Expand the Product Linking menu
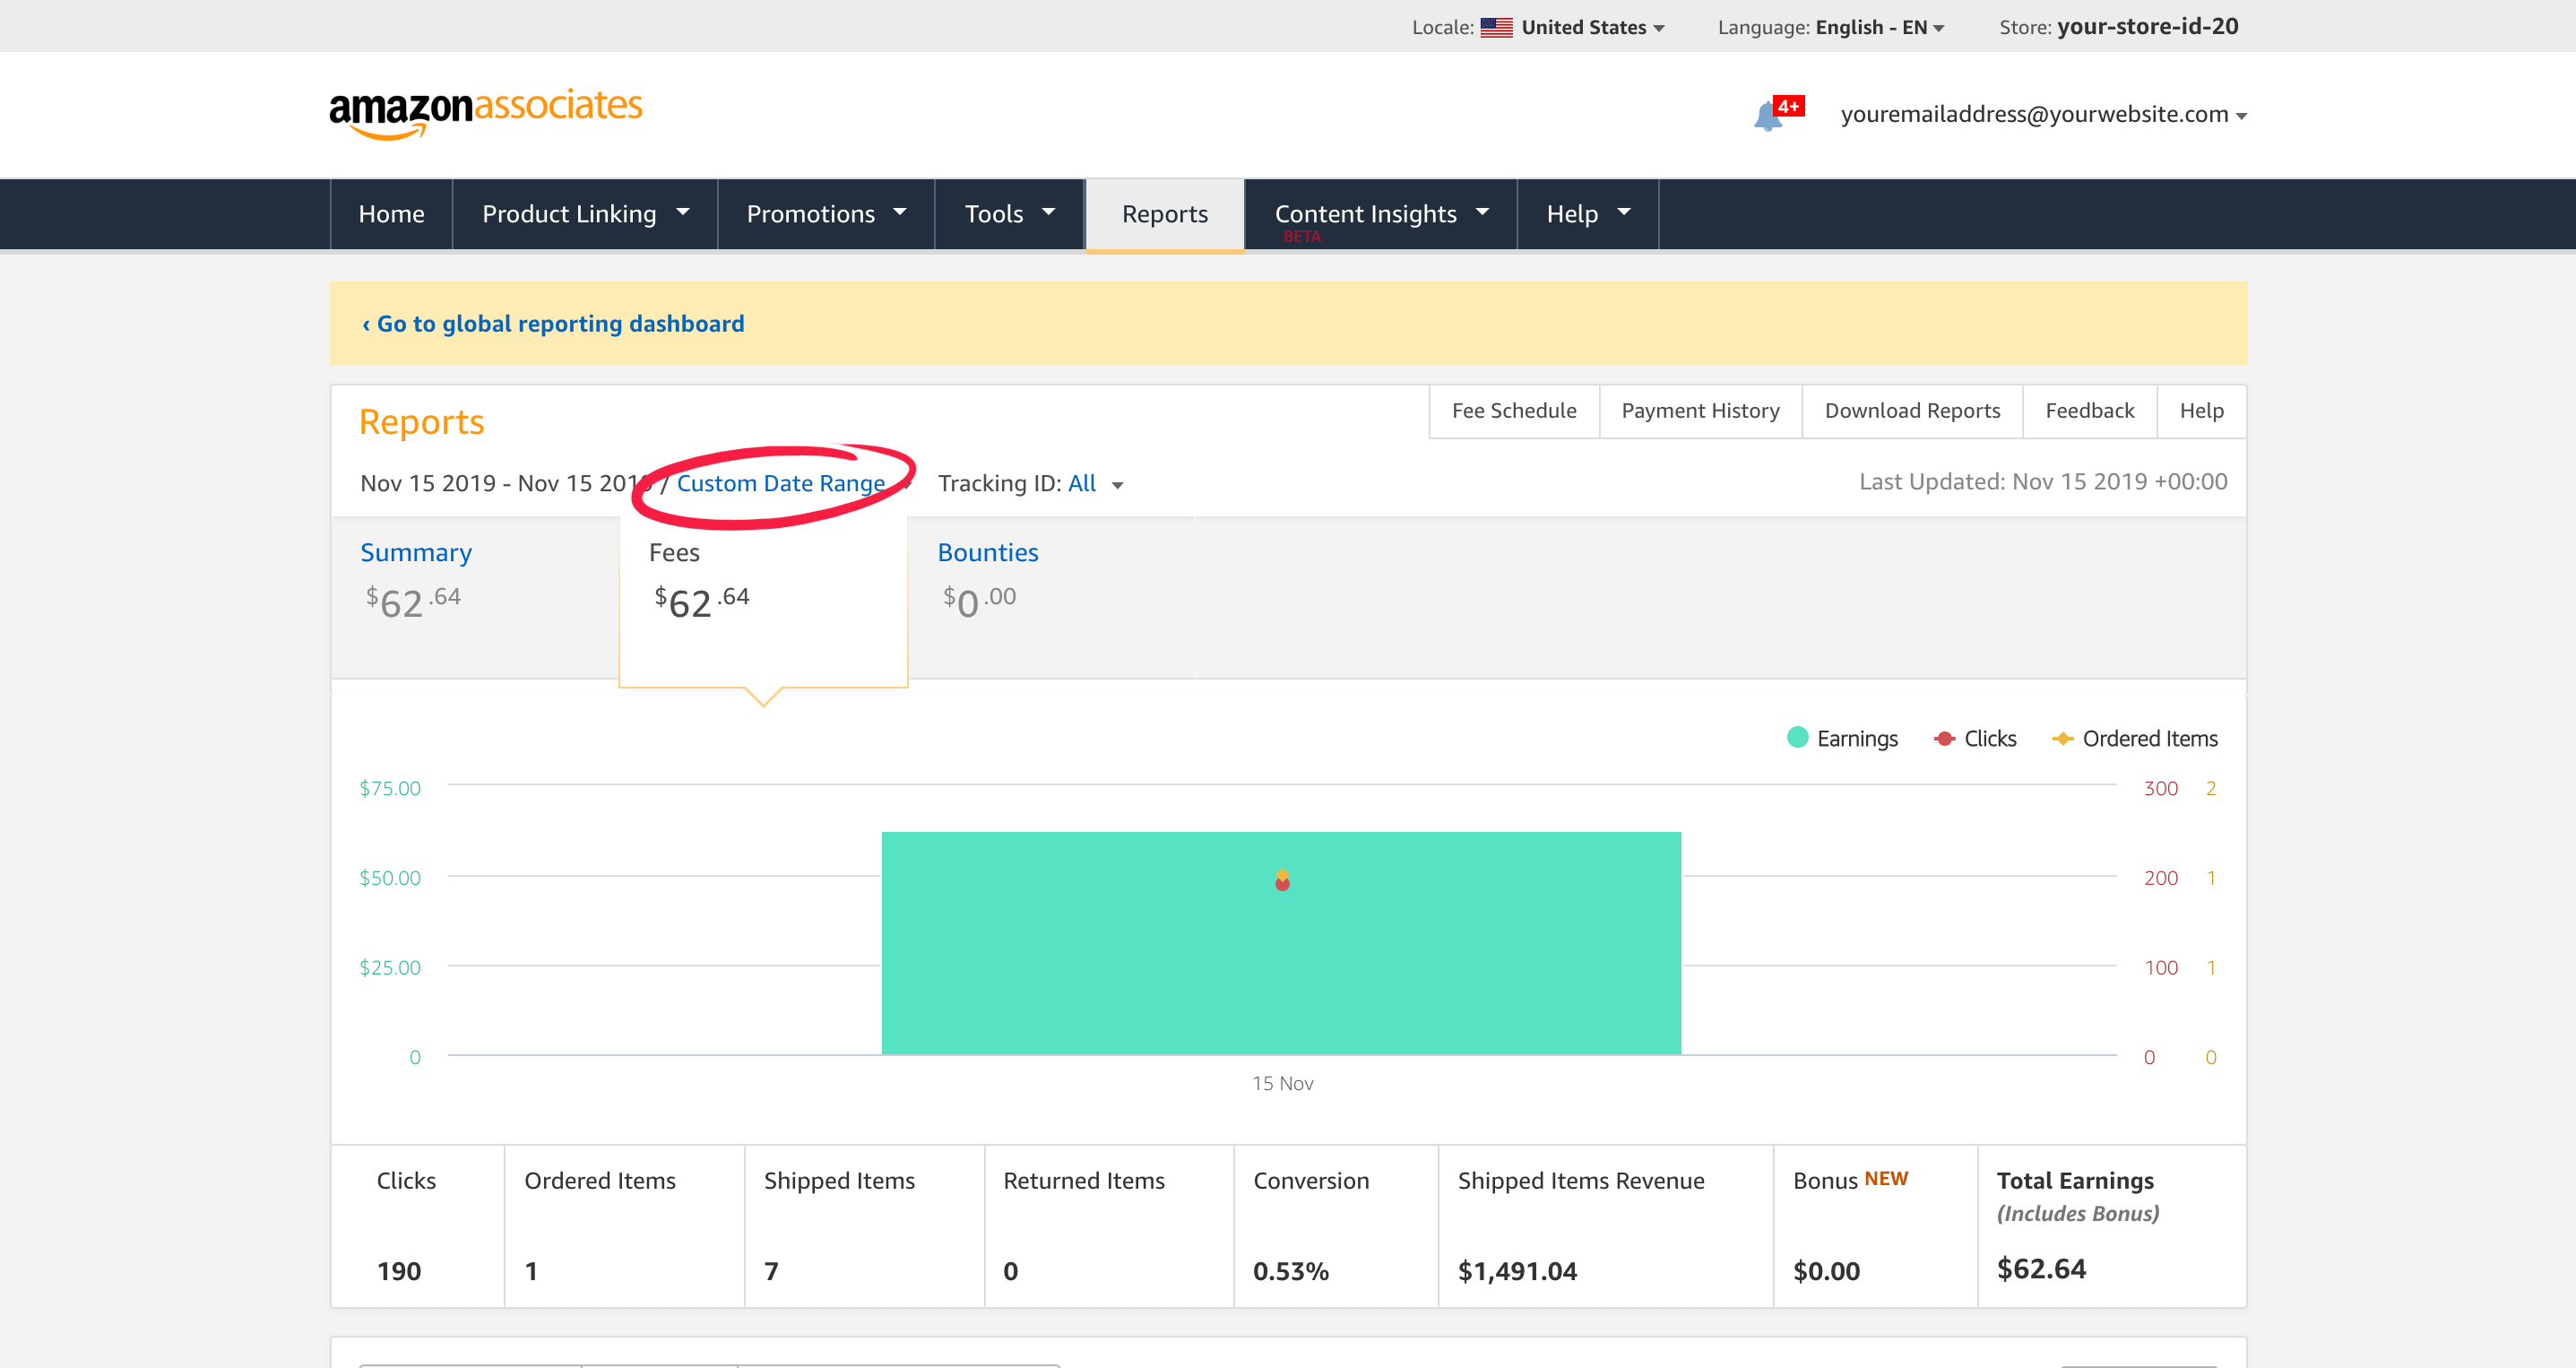Screen dimensions: 2576x1368 coord(585,214)
